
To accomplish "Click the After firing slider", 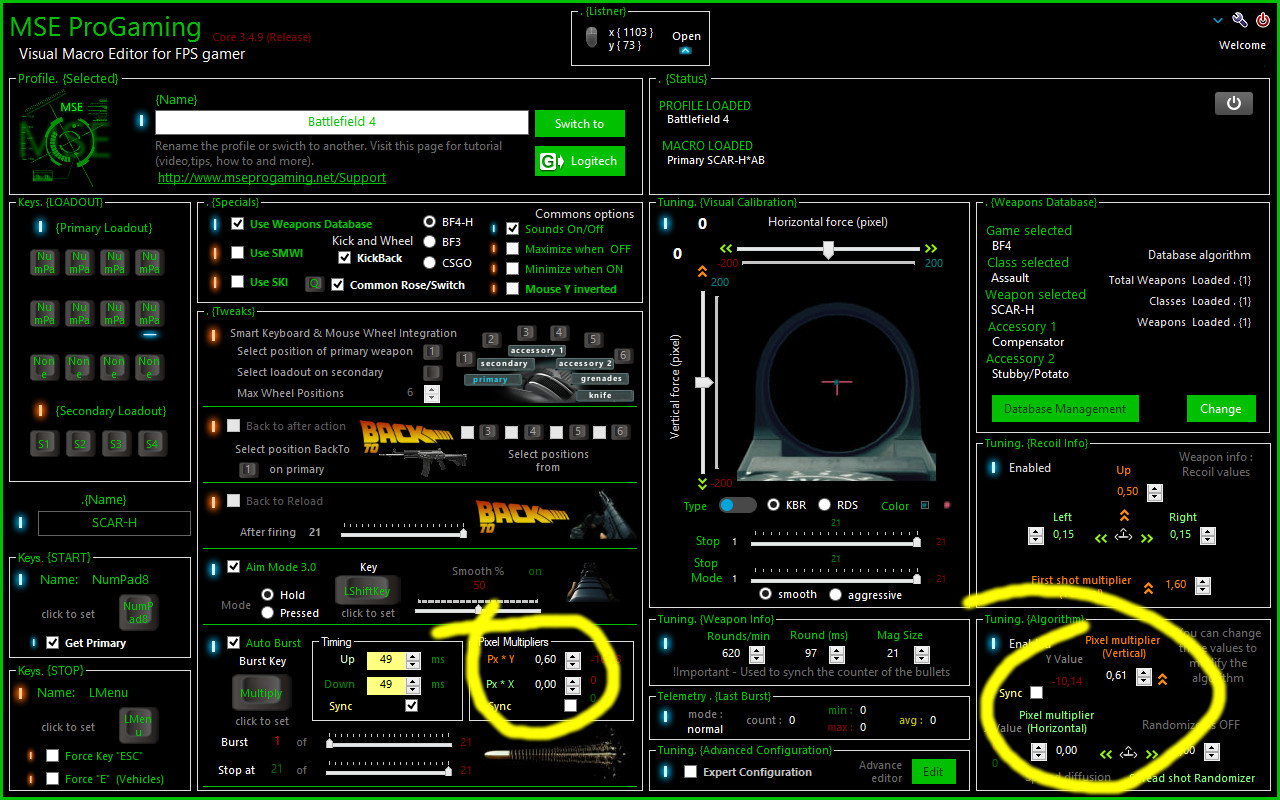I will [404, 531].
